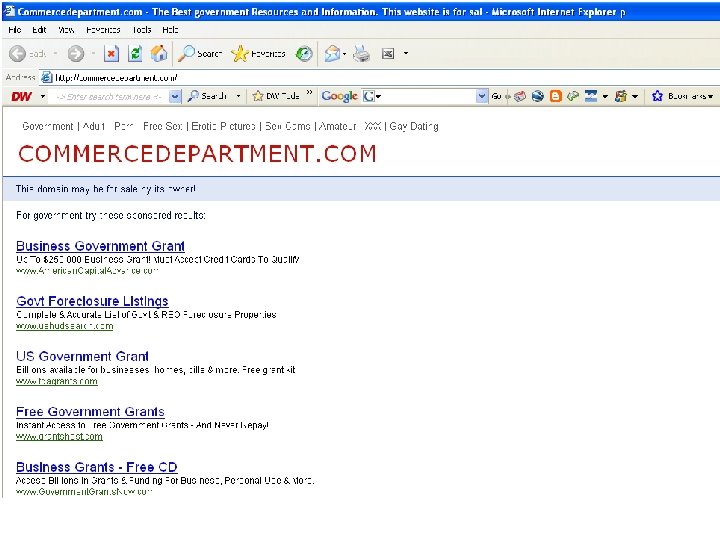This screenshot has width=720, height=540.
Task: Click the DW Tube star button
Action: [276, 96]
